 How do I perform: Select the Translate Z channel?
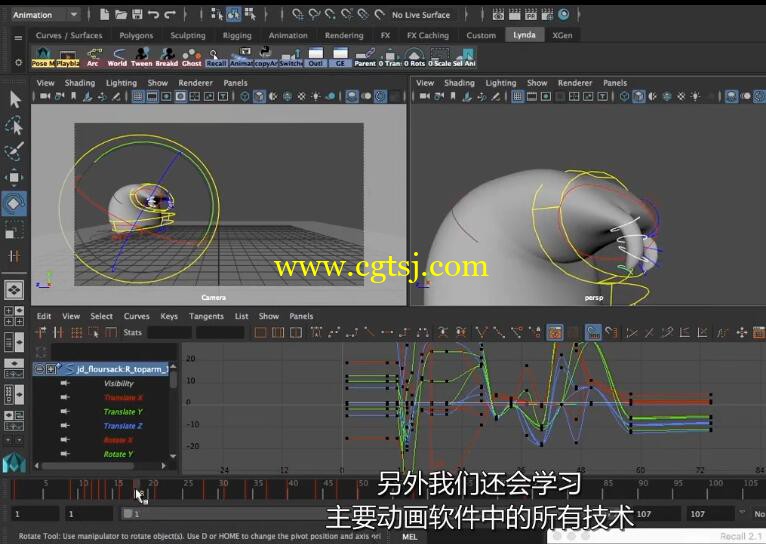click(x=123, y=426)
